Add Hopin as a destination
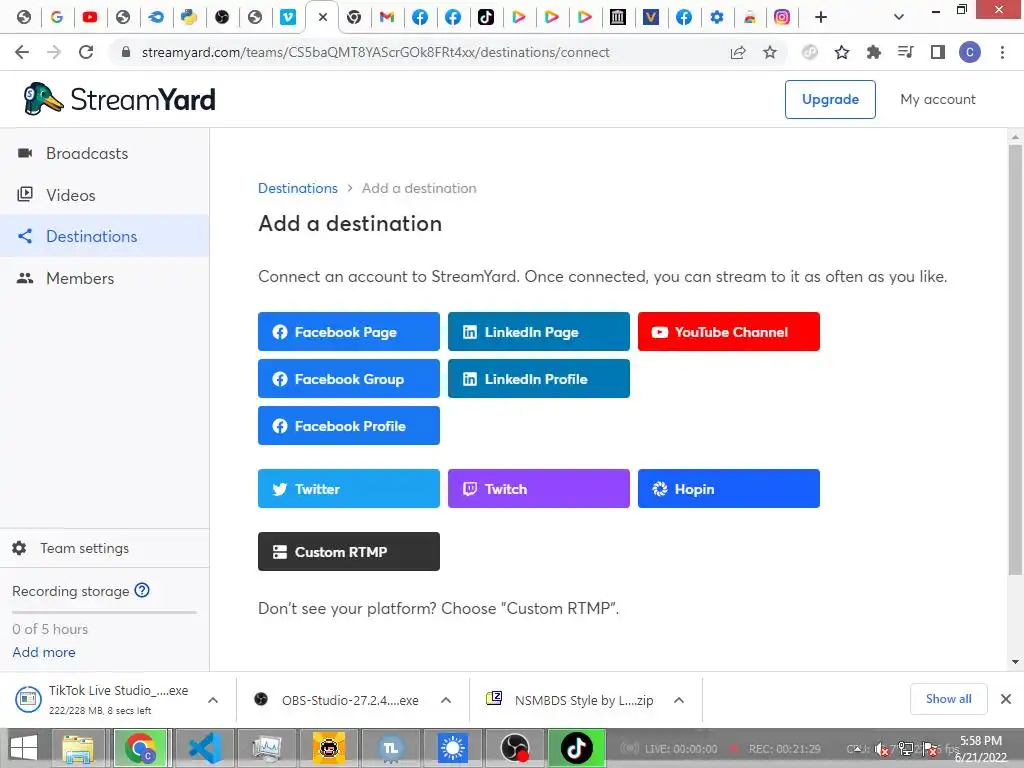Viewport: 1024px width, 768px height. tap(729, 488)
